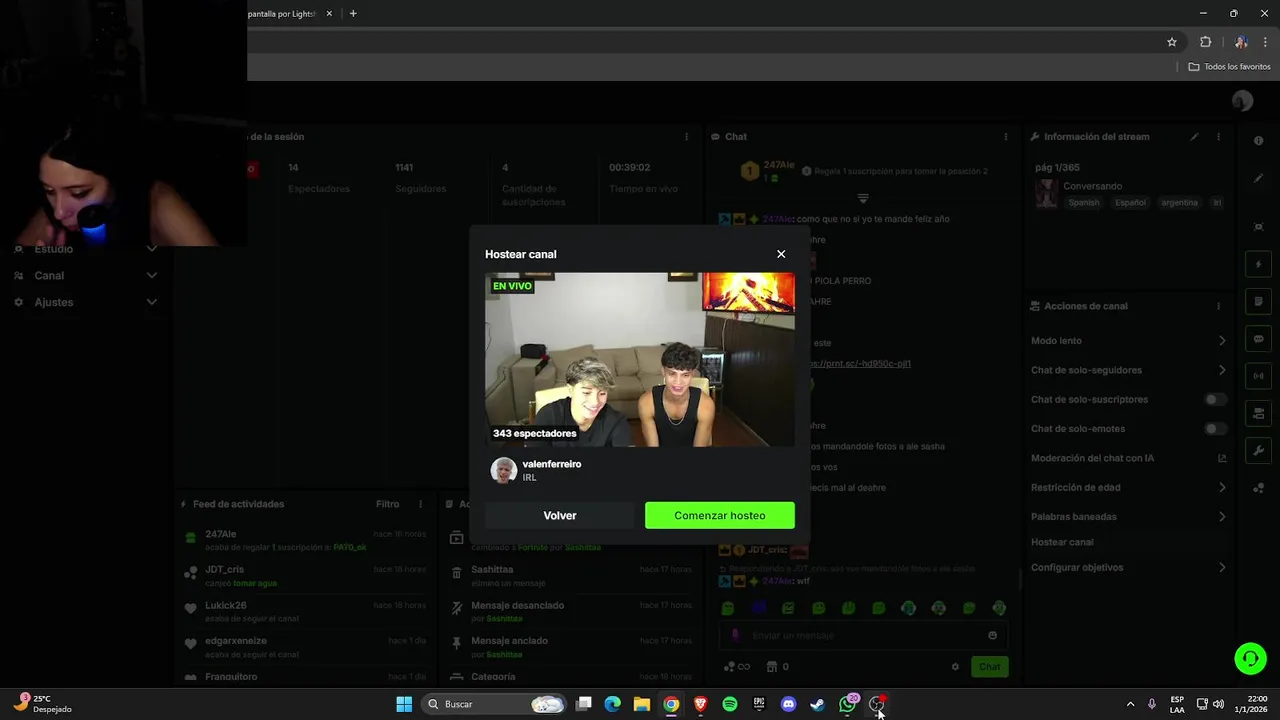Image resolution: width=1280 pixels, height=720 pixels.
Task: Open Discord from the taskbar
Action: [x=788, y=704]
